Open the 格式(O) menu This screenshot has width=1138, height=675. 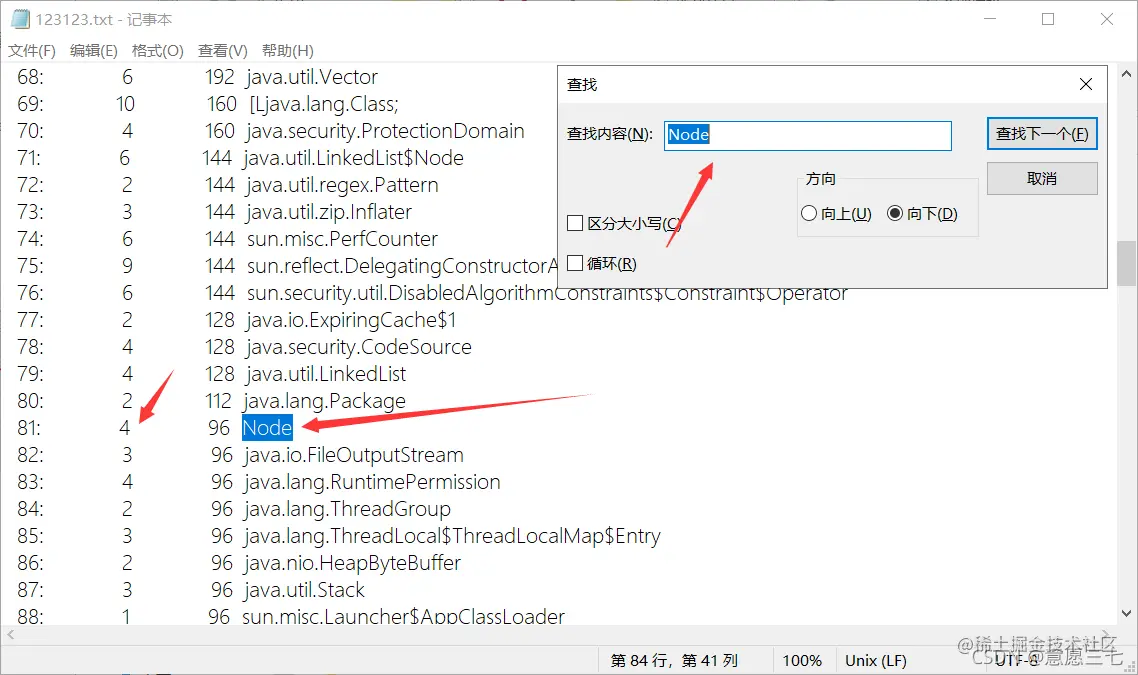(157, 51)
